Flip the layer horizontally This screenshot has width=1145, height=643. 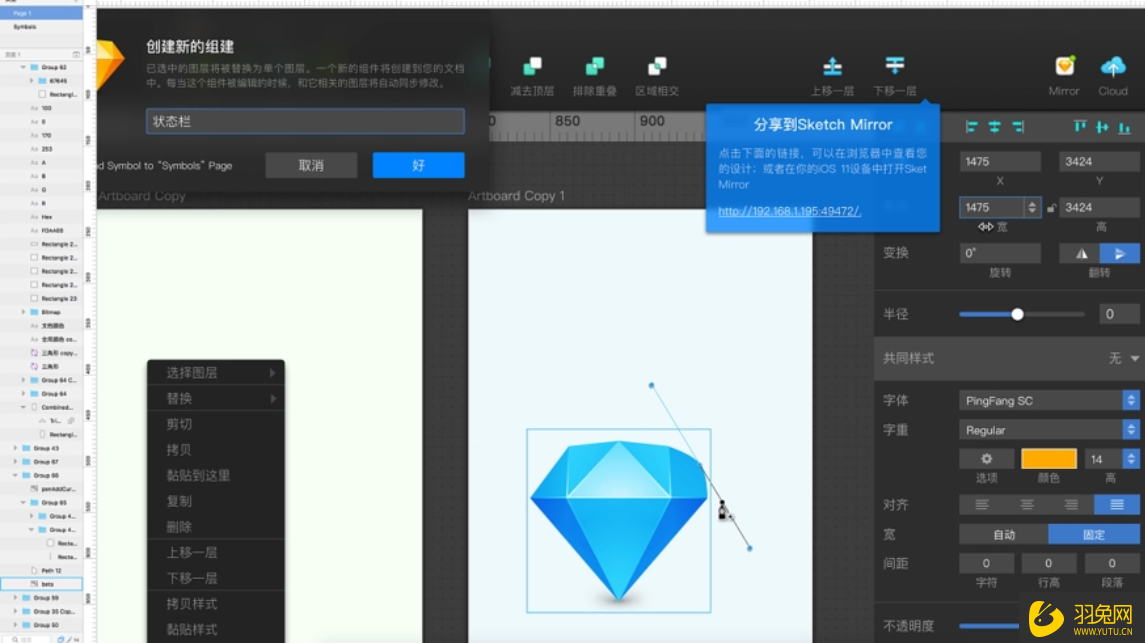[1081, 253]
